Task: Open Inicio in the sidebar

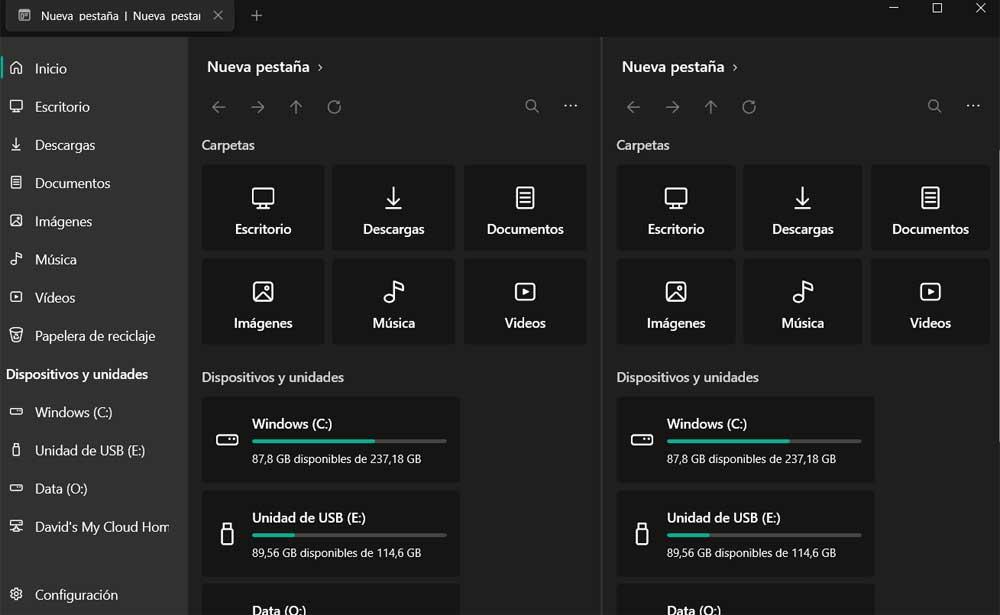Action: tap(94, 68)
